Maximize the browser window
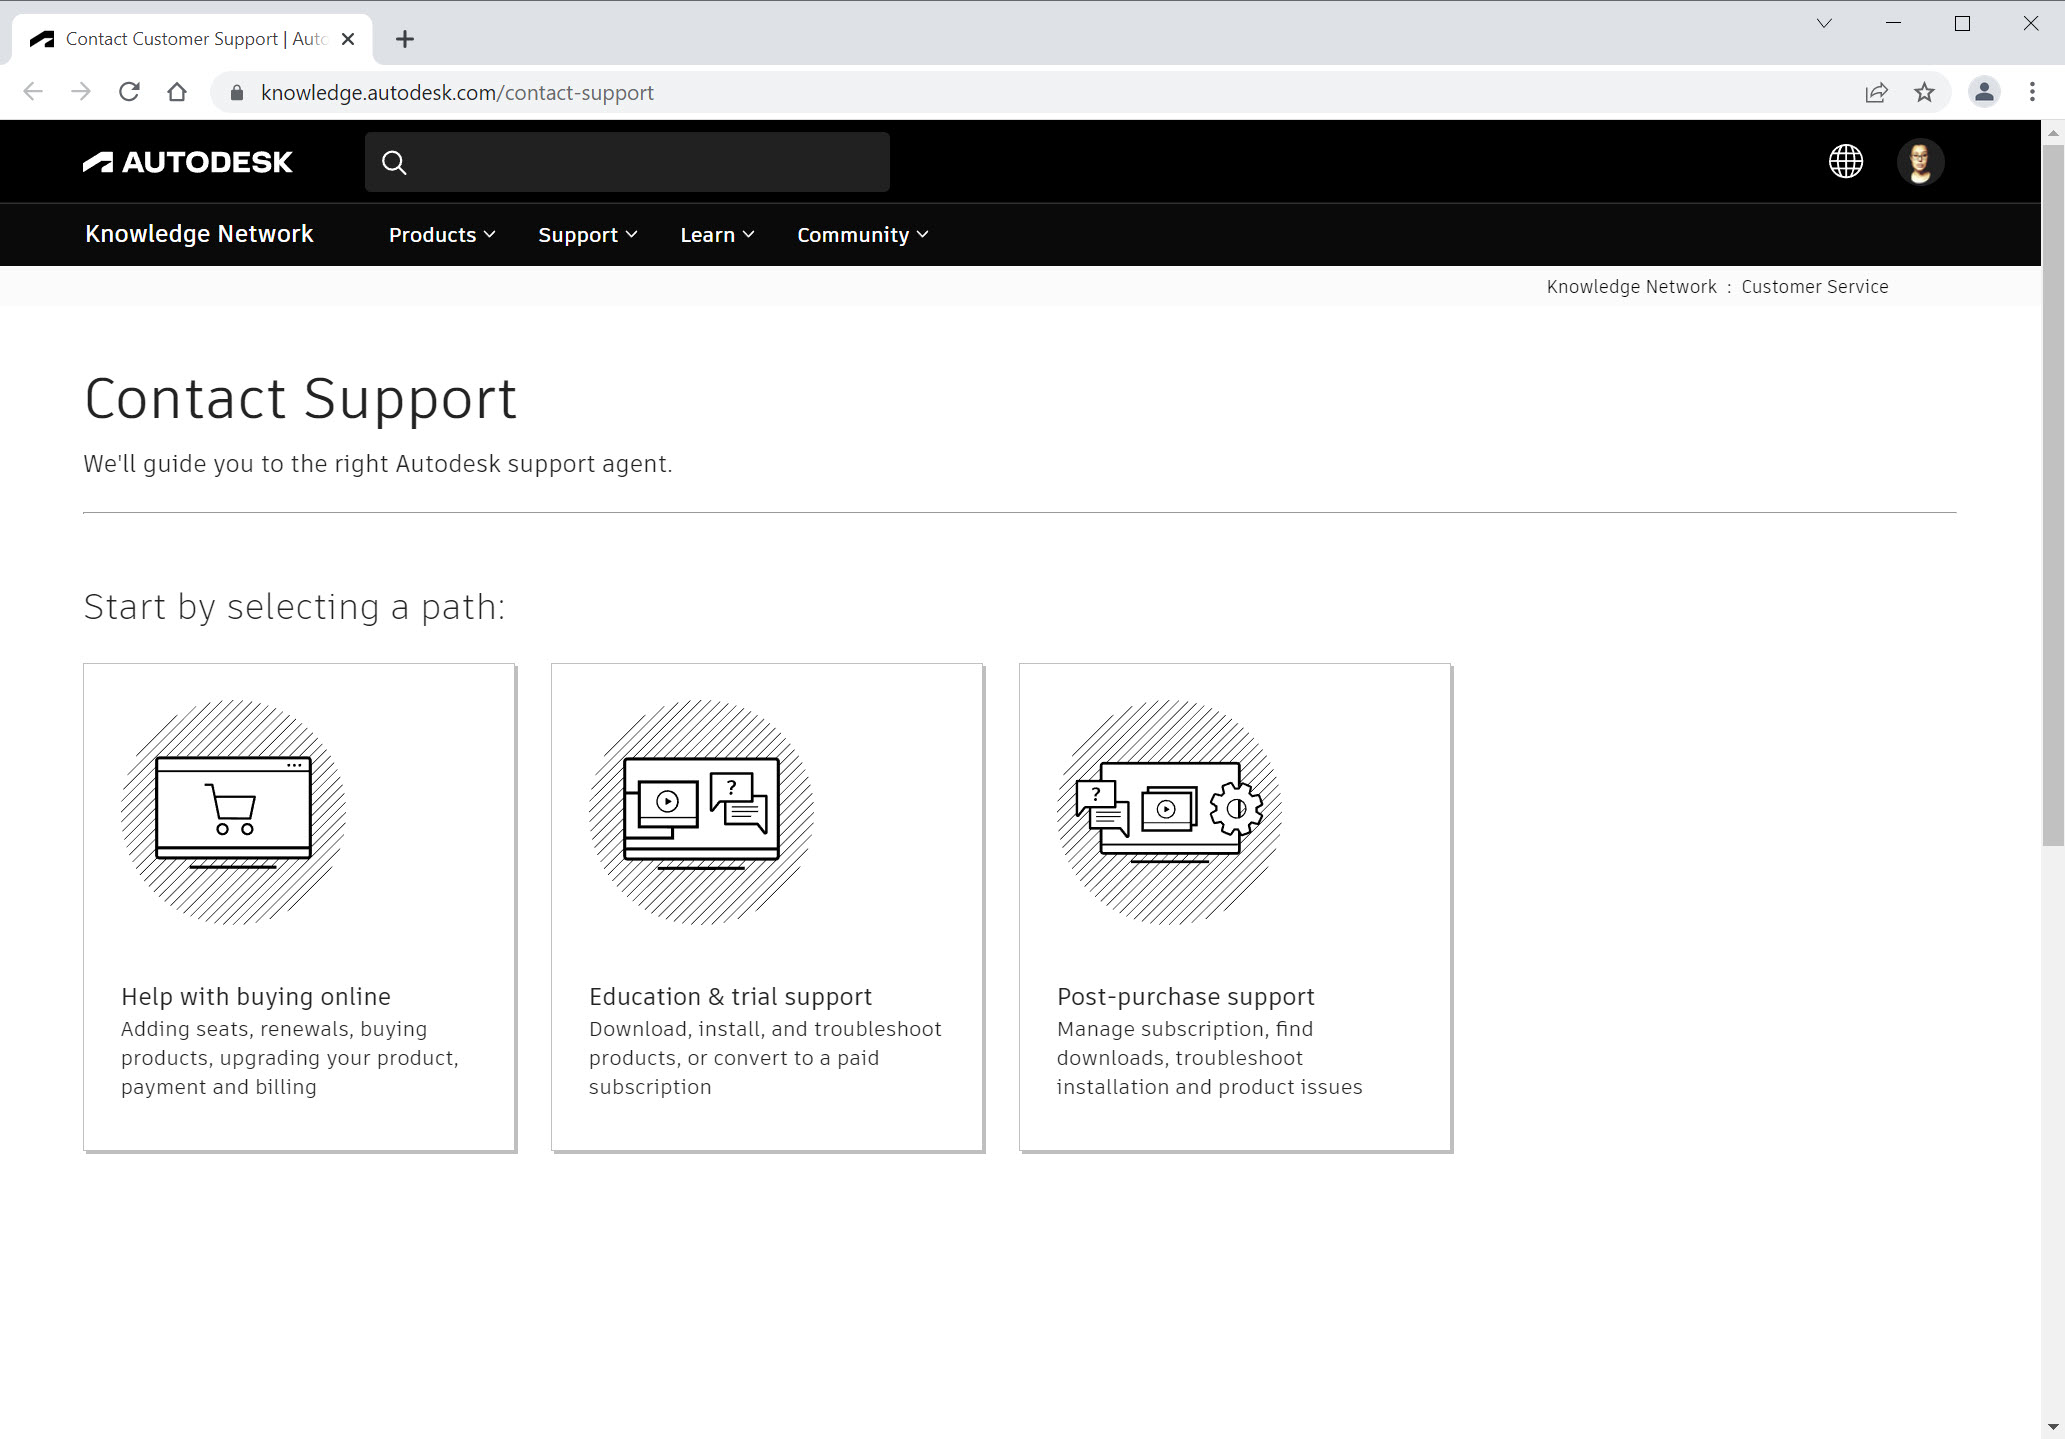 pyautogui.click(x=1962, y=23)
